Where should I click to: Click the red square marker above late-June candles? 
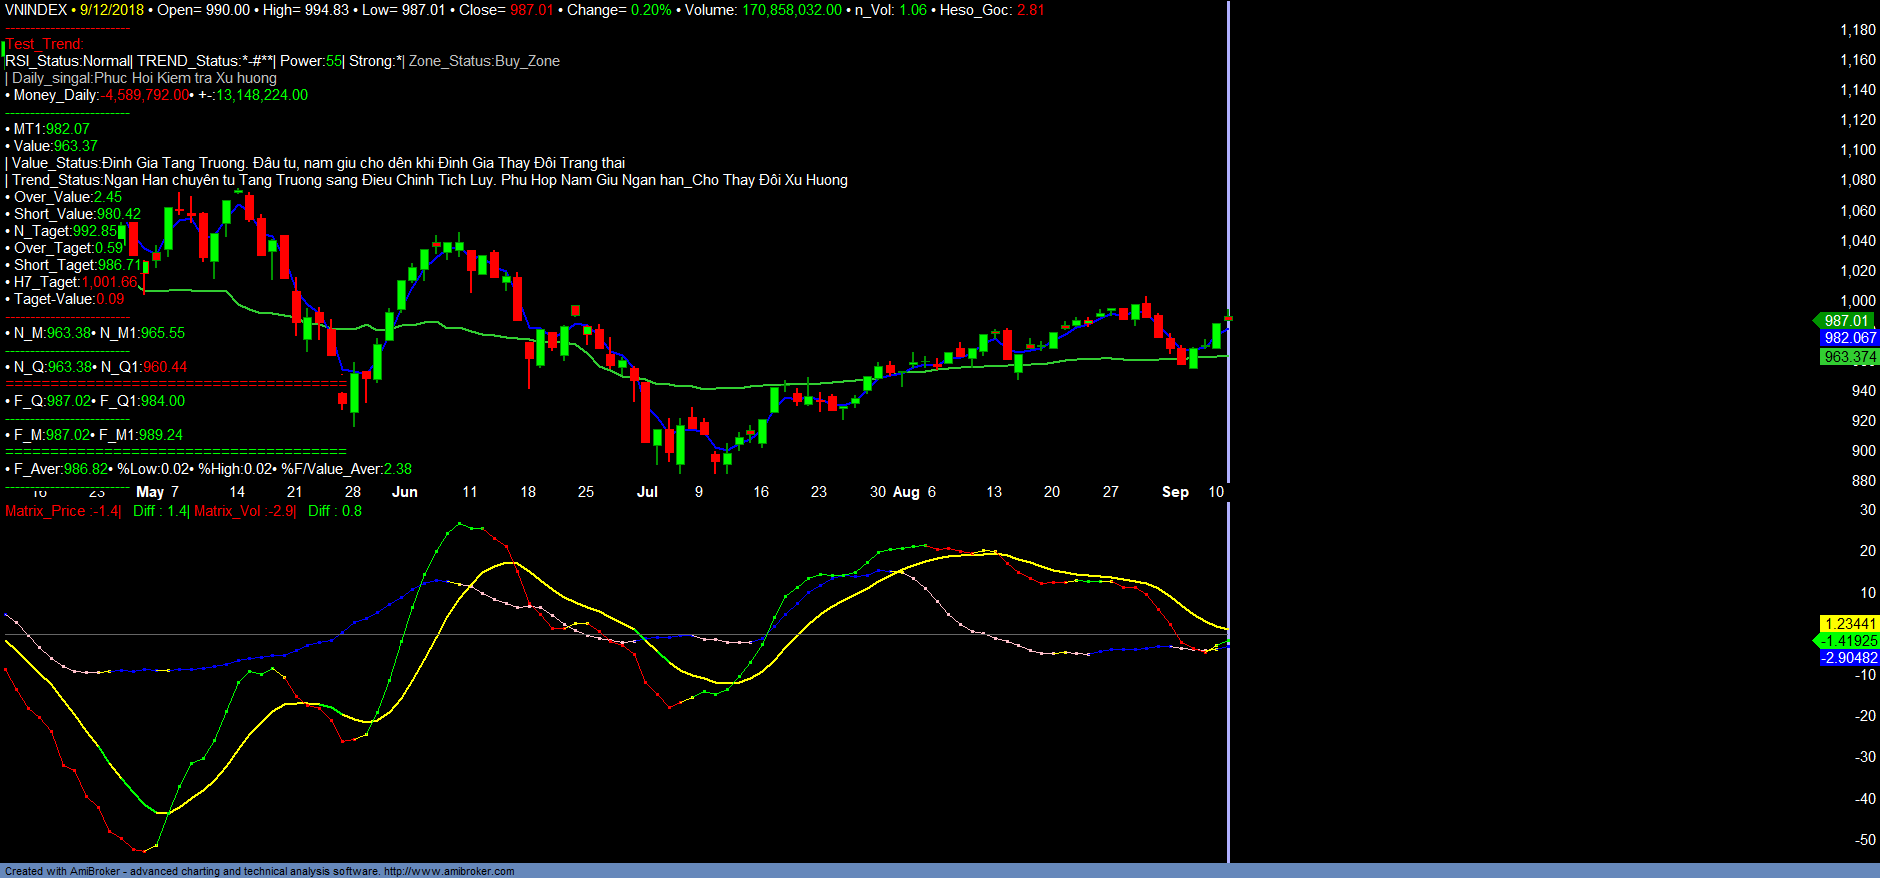click(575, 311)
